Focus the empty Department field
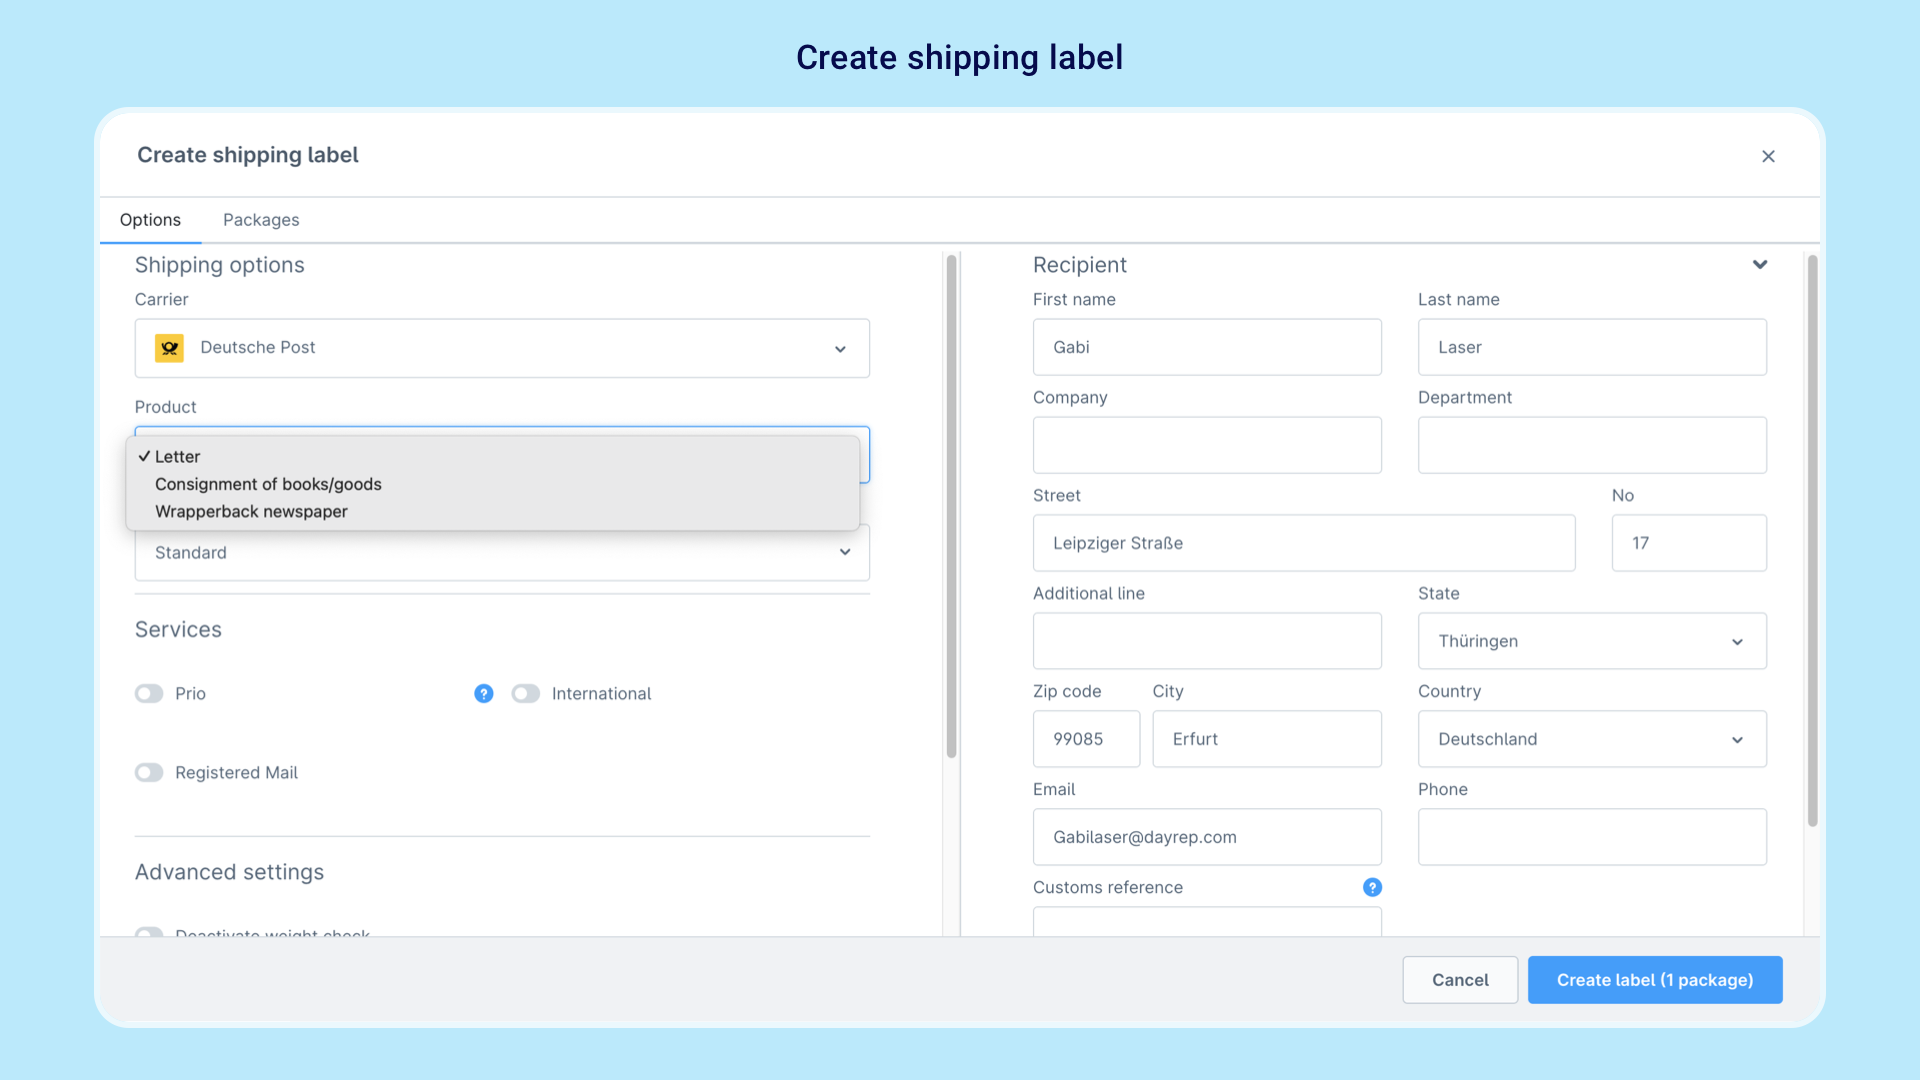Screen dimensions: 1920x1080 click(x=1592, y=445)
